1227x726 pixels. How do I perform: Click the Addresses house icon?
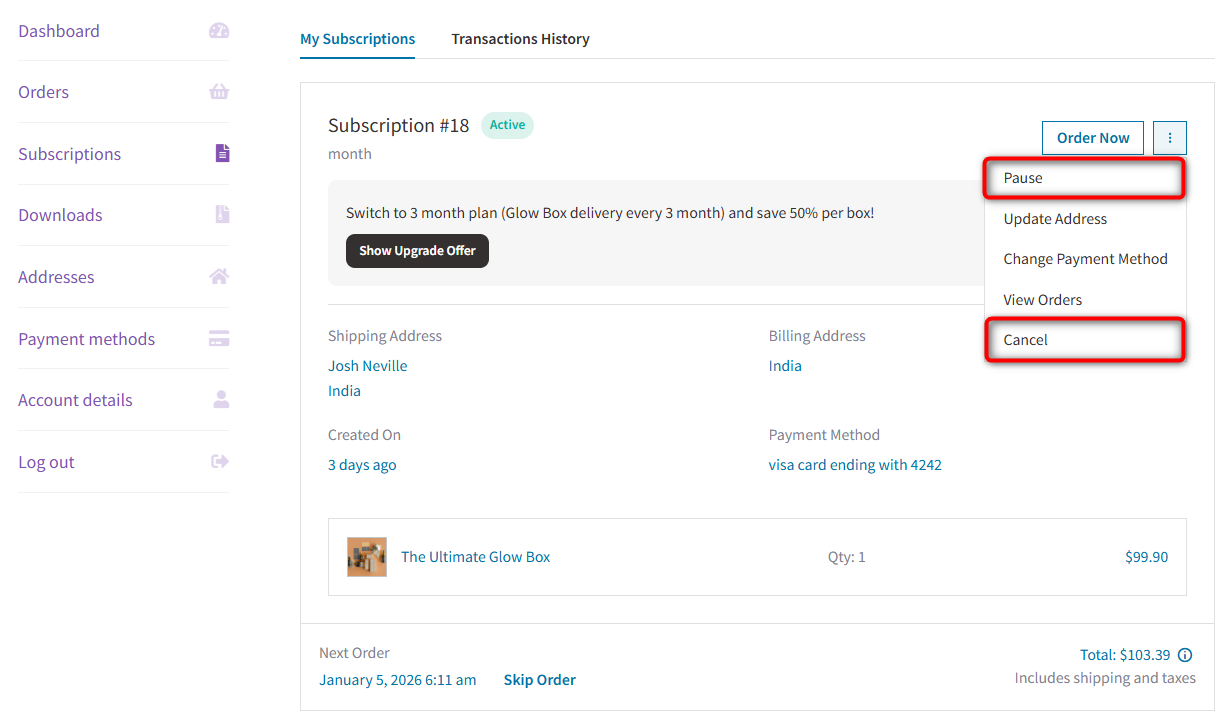click(x=218, y=276)
